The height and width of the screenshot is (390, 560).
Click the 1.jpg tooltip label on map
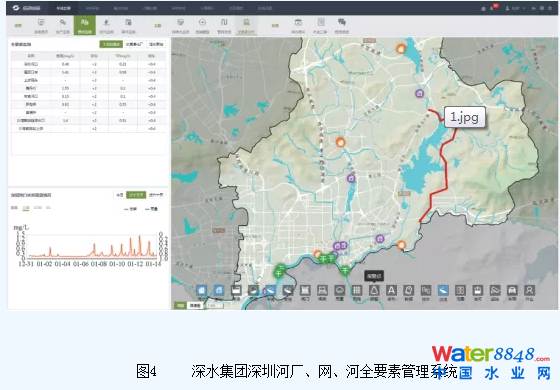click(x=465, y=117)
